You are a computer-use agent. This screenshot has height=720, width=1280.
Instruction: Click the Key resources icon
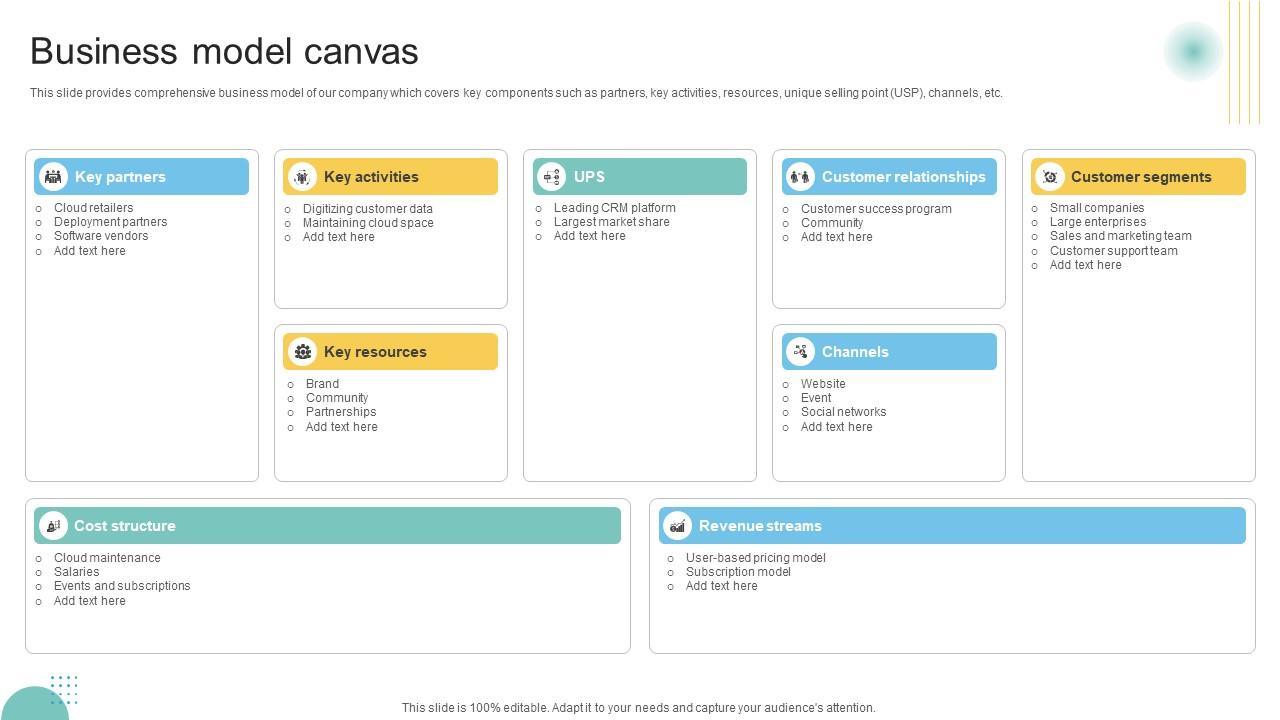(302, 352)
